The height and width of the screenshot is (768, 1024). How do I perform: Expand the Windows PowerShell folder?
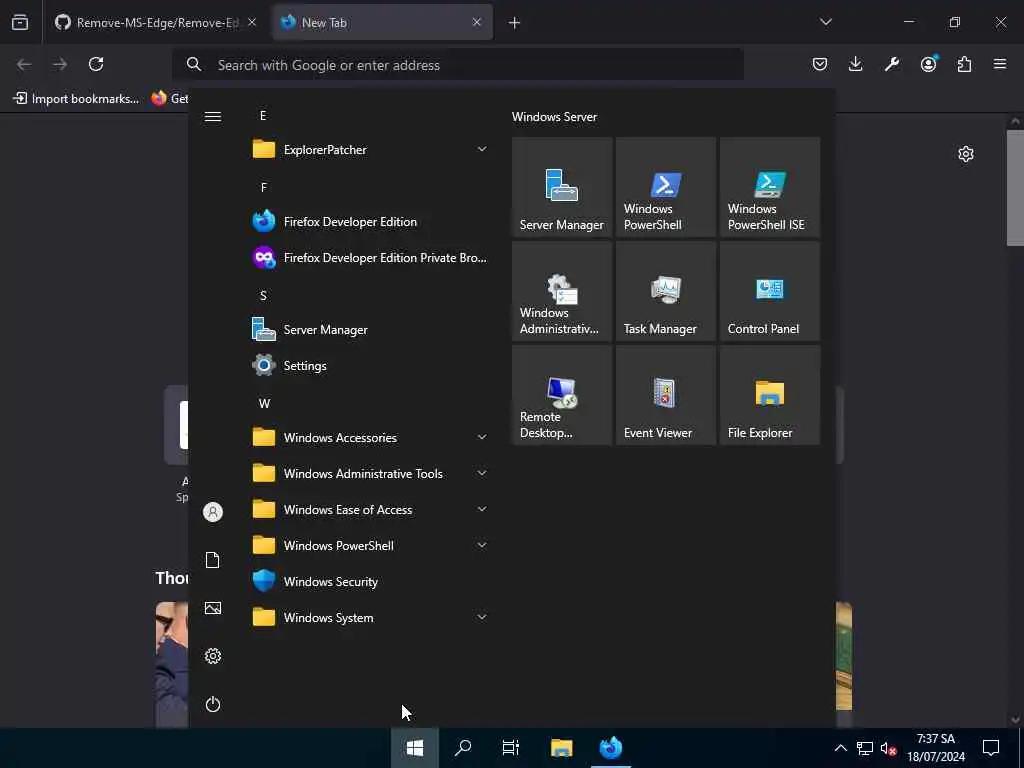click(x=370, y=545)
